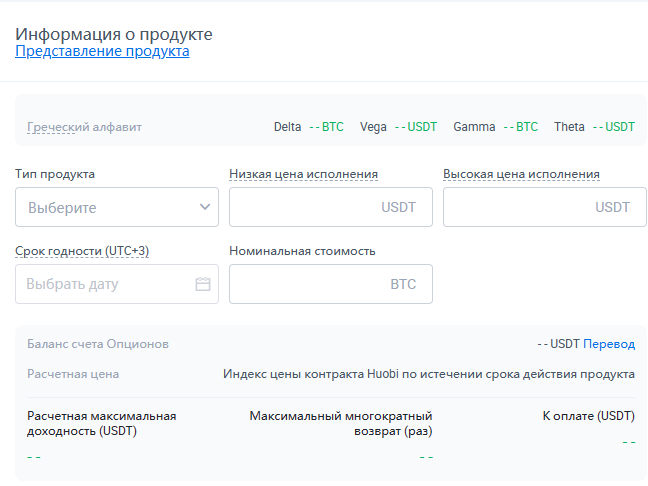Click the К оплате (USDT) label
Viewport: 648px width, 486px height.
(x=588, y=415)
